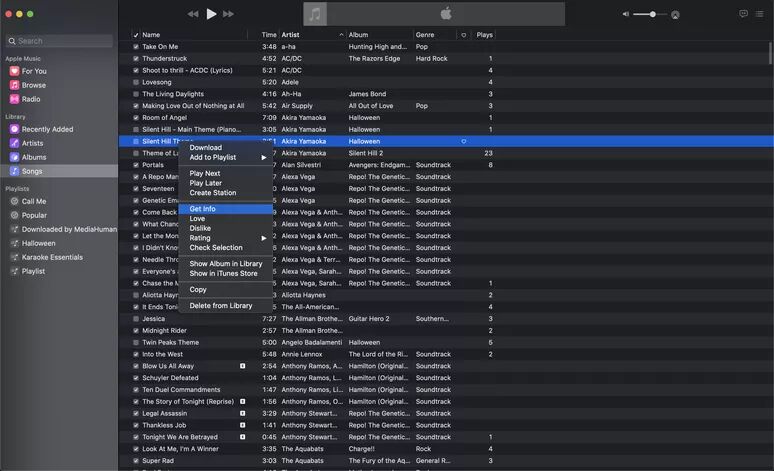
Task: Open the Up Next list icon
Action: [x=760, y=14]
